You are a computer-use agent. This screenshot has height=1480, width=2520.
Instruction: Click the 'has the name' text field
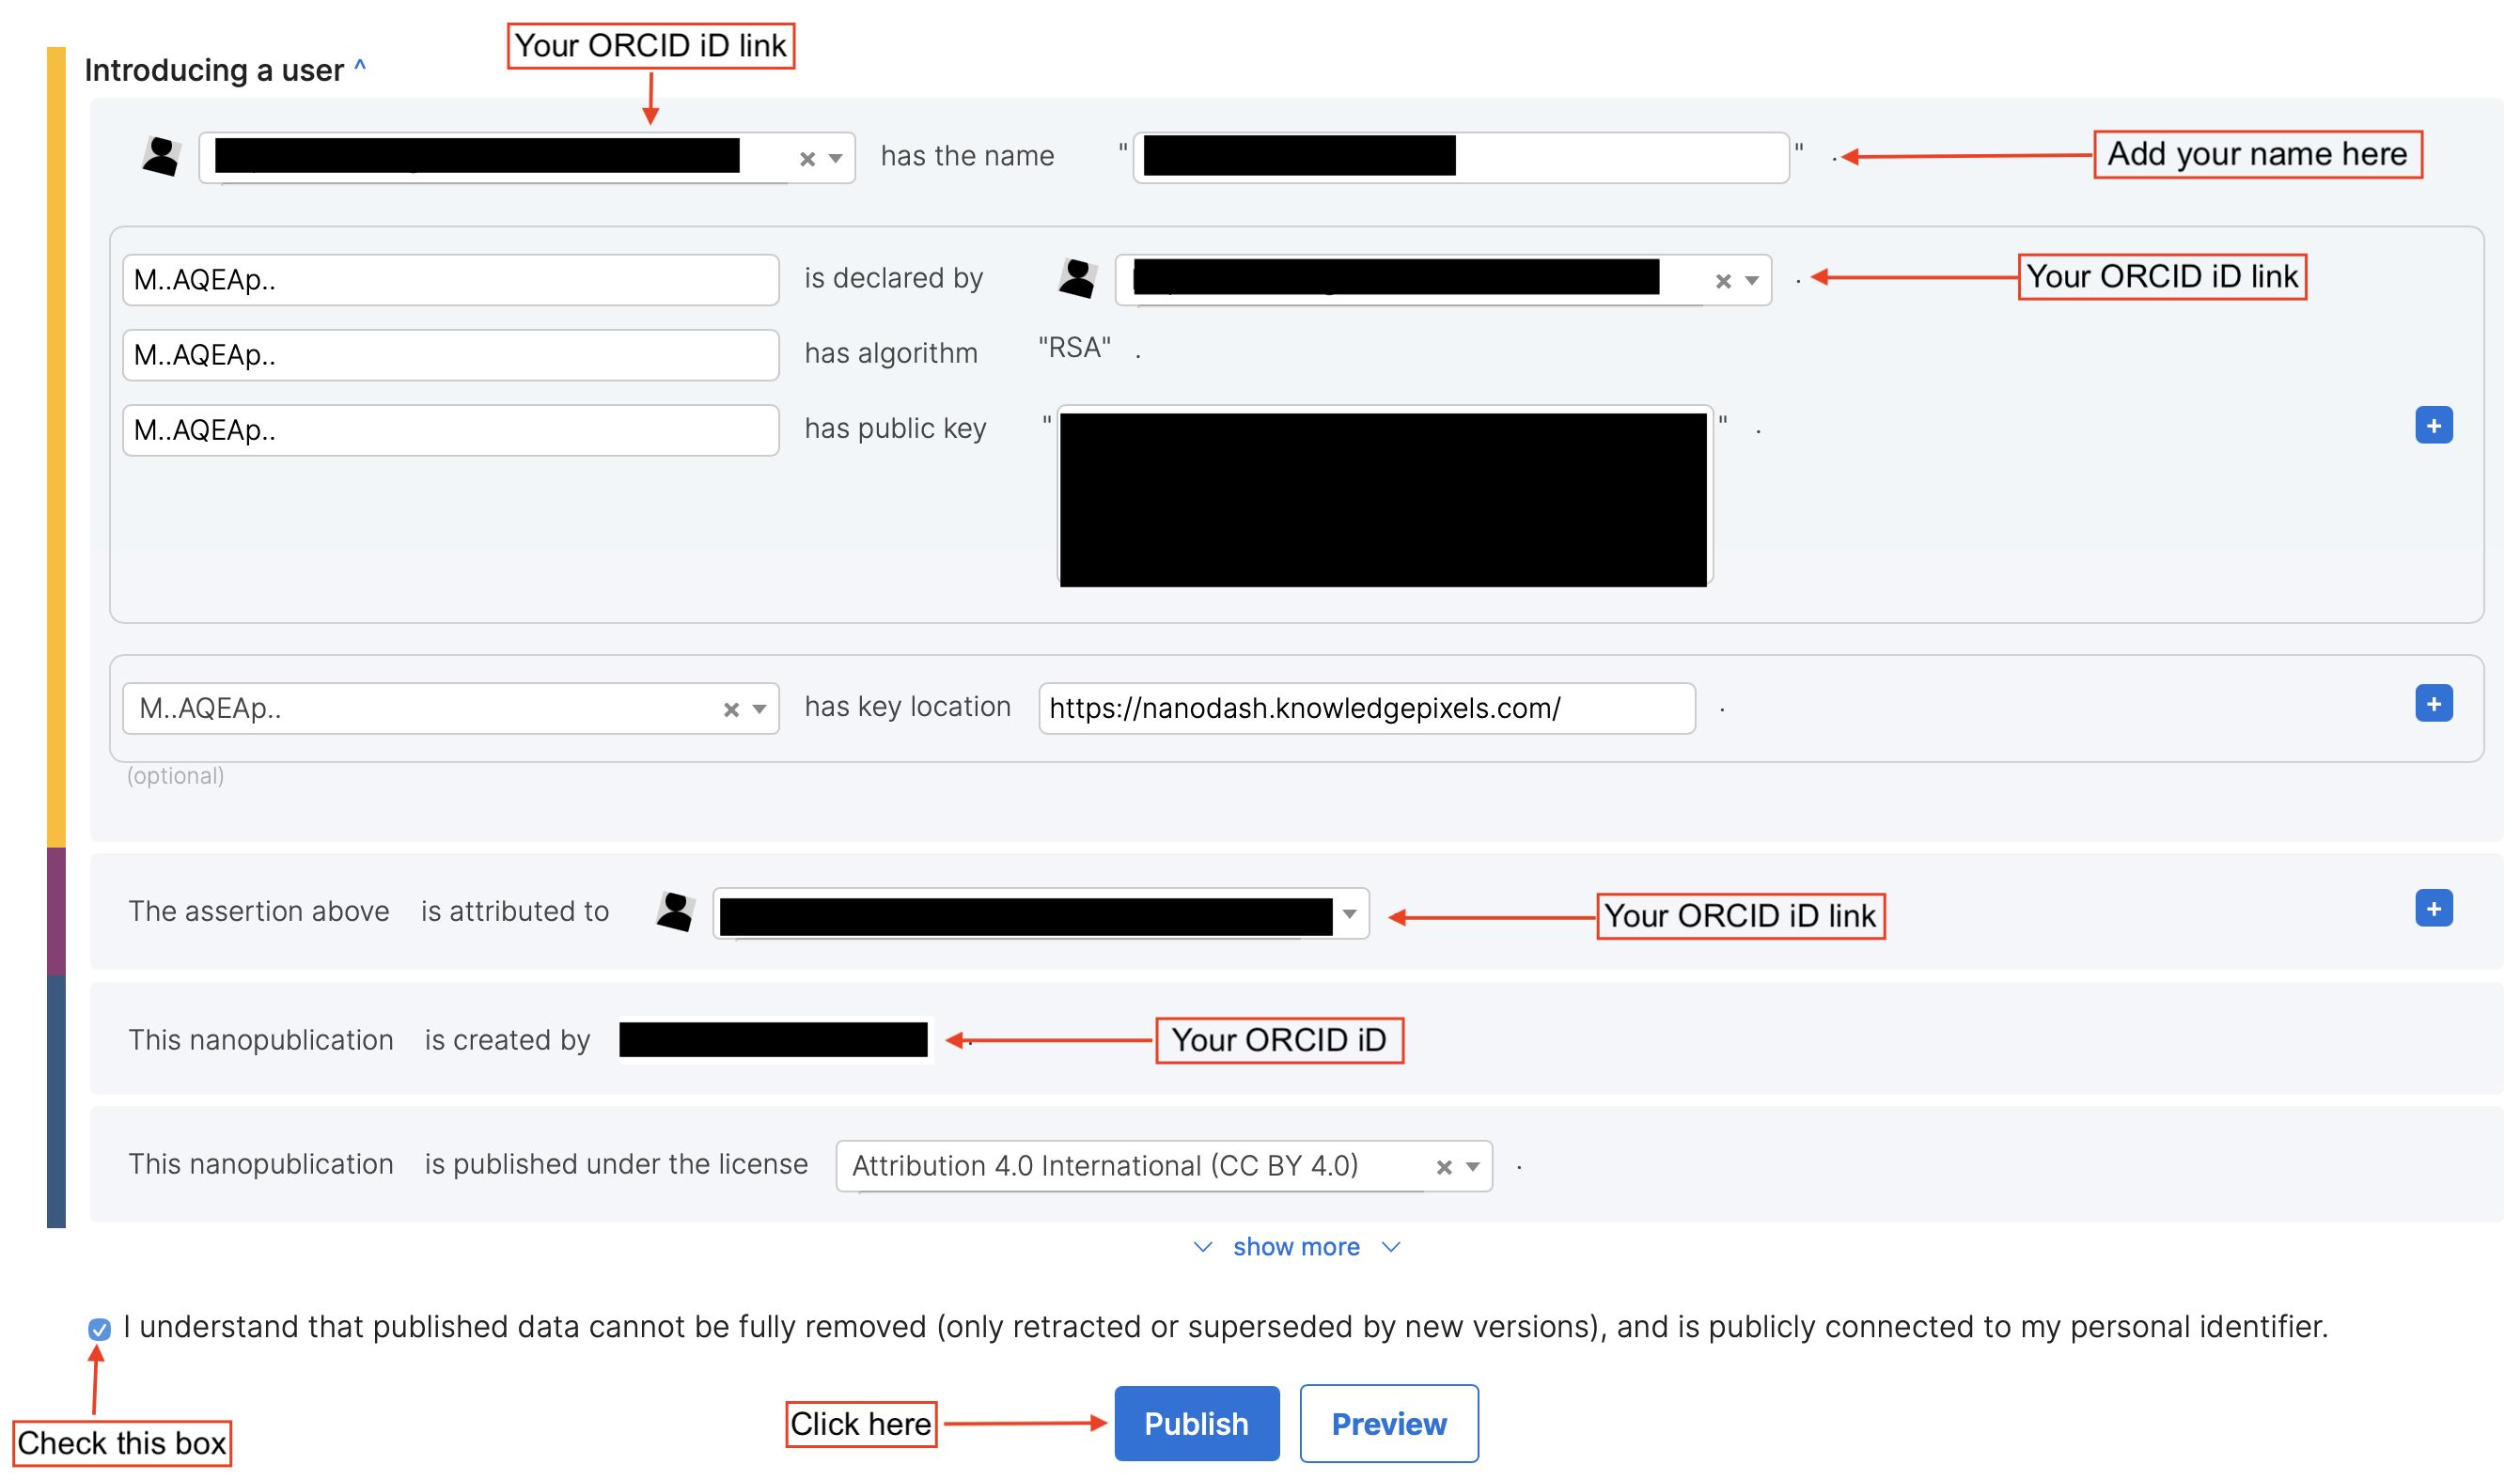pyautogui.click(x=1620, y=158)
